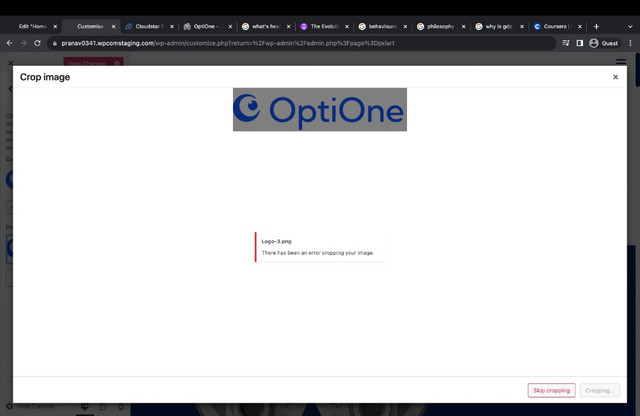Go back in browser history
Screen dimensions: 640x416
pyautogui.click(x=9, y=43)
